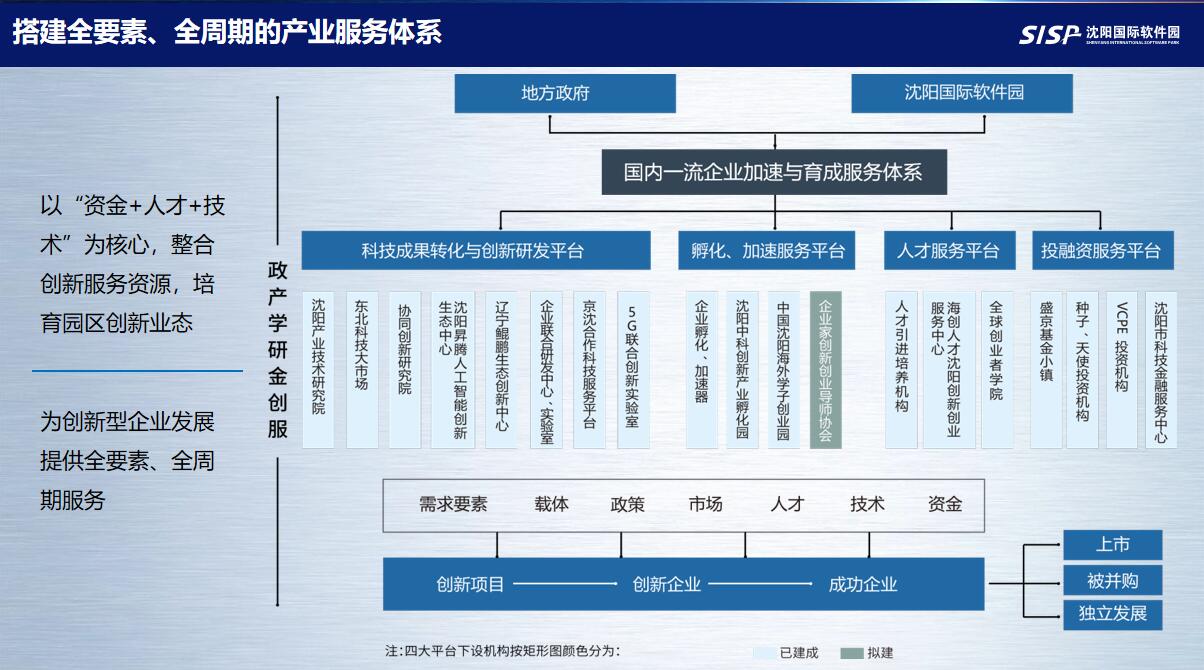The height and width of the screenshot is (670, 1204).
Task: Select the 沈阳昇腾人工智能创新生态中心 box
Action: [453, 370]
